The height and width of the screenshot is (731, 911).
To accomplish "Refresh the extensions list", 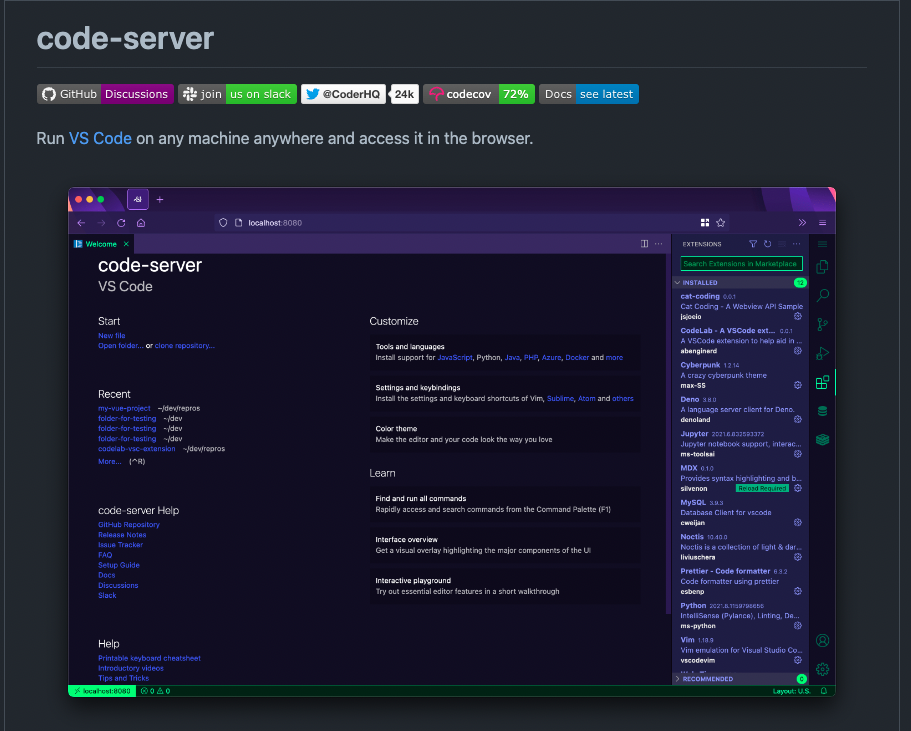I will click(x=767, y=244).
